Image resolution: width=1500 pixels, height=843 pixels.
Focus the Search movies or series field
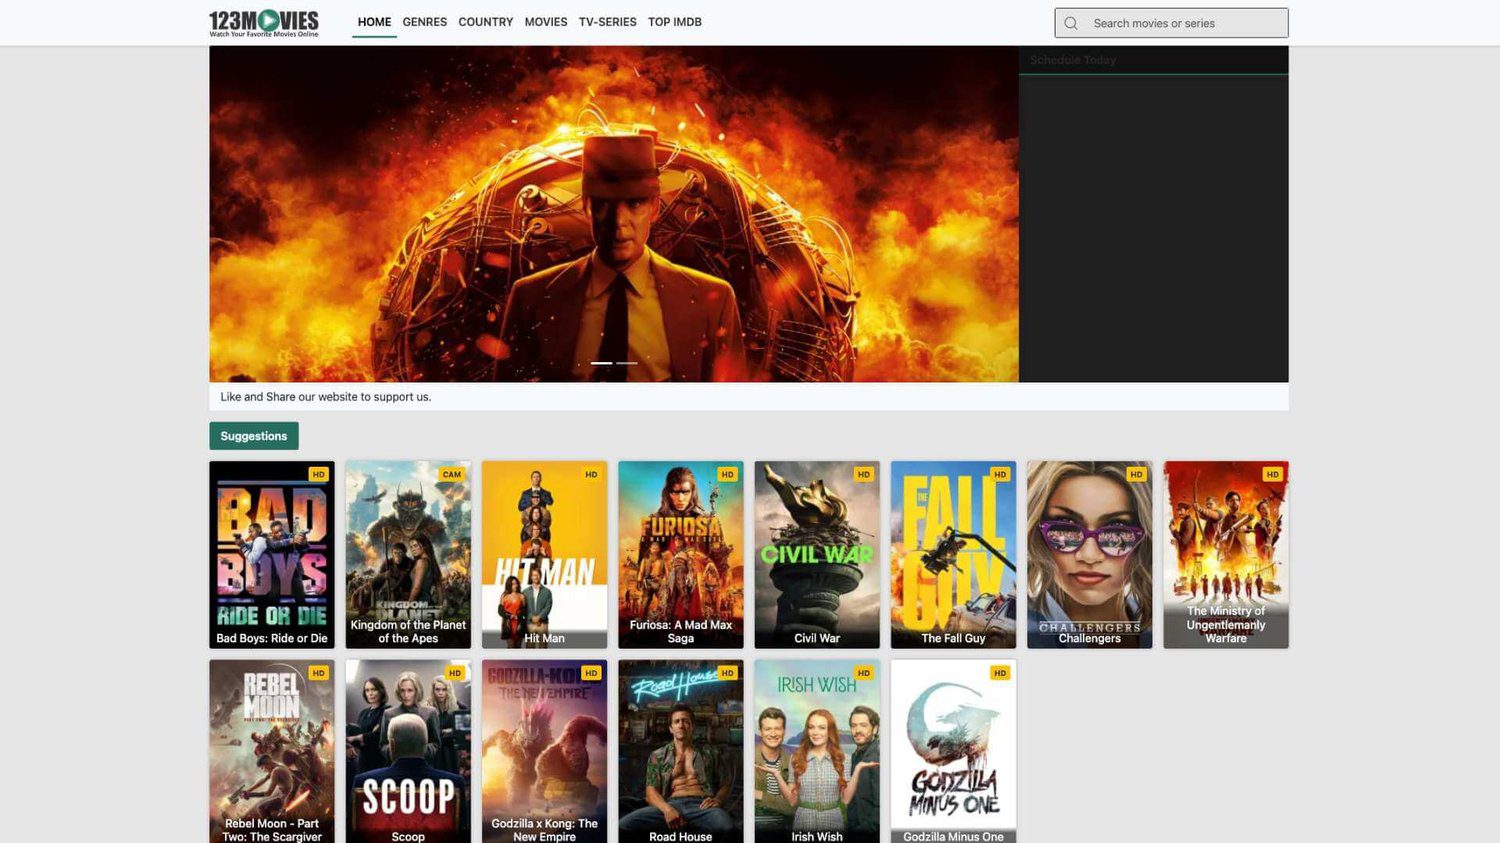click(1171, 23)
